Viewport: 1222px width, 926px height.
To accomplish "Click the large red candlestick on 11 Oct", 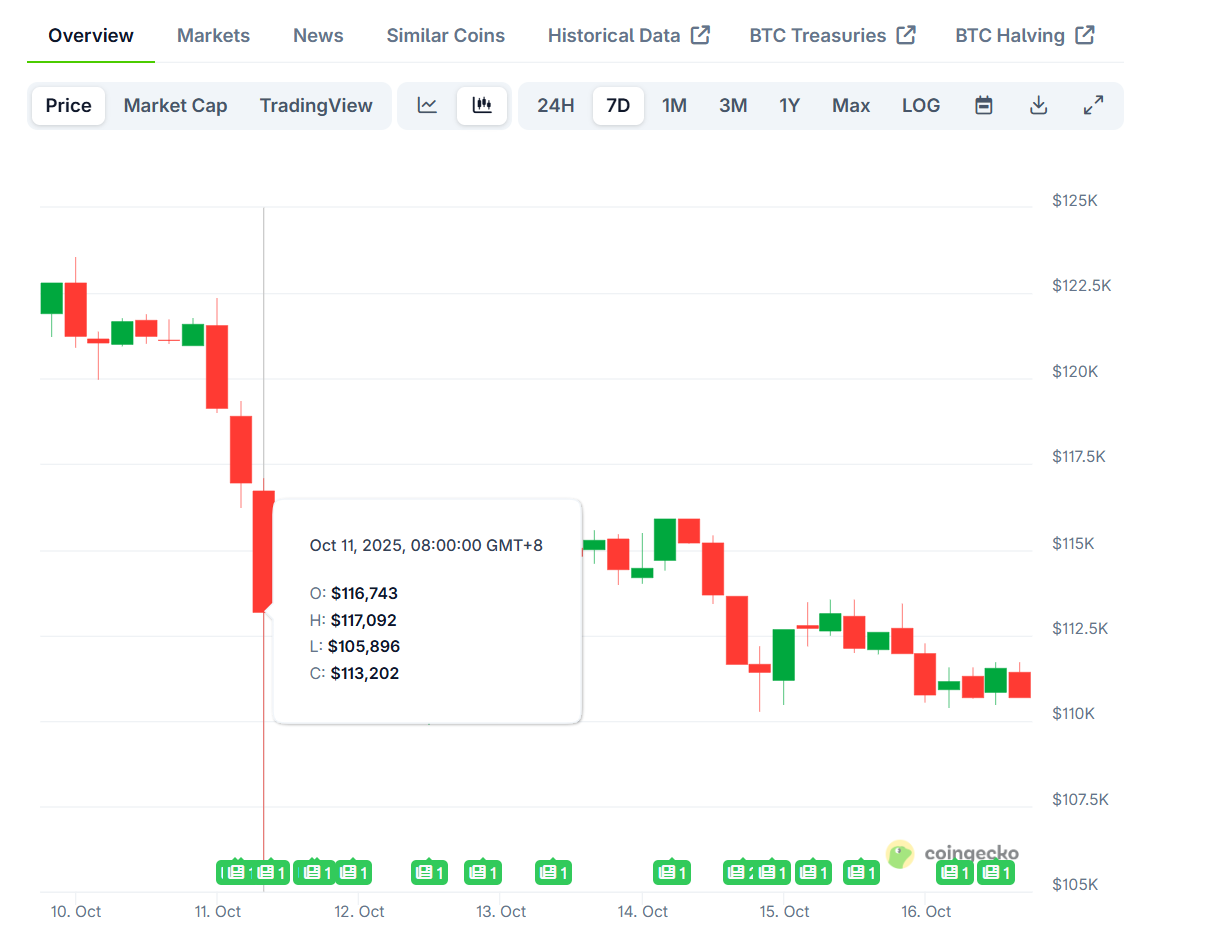I will (x=263, y=550).
